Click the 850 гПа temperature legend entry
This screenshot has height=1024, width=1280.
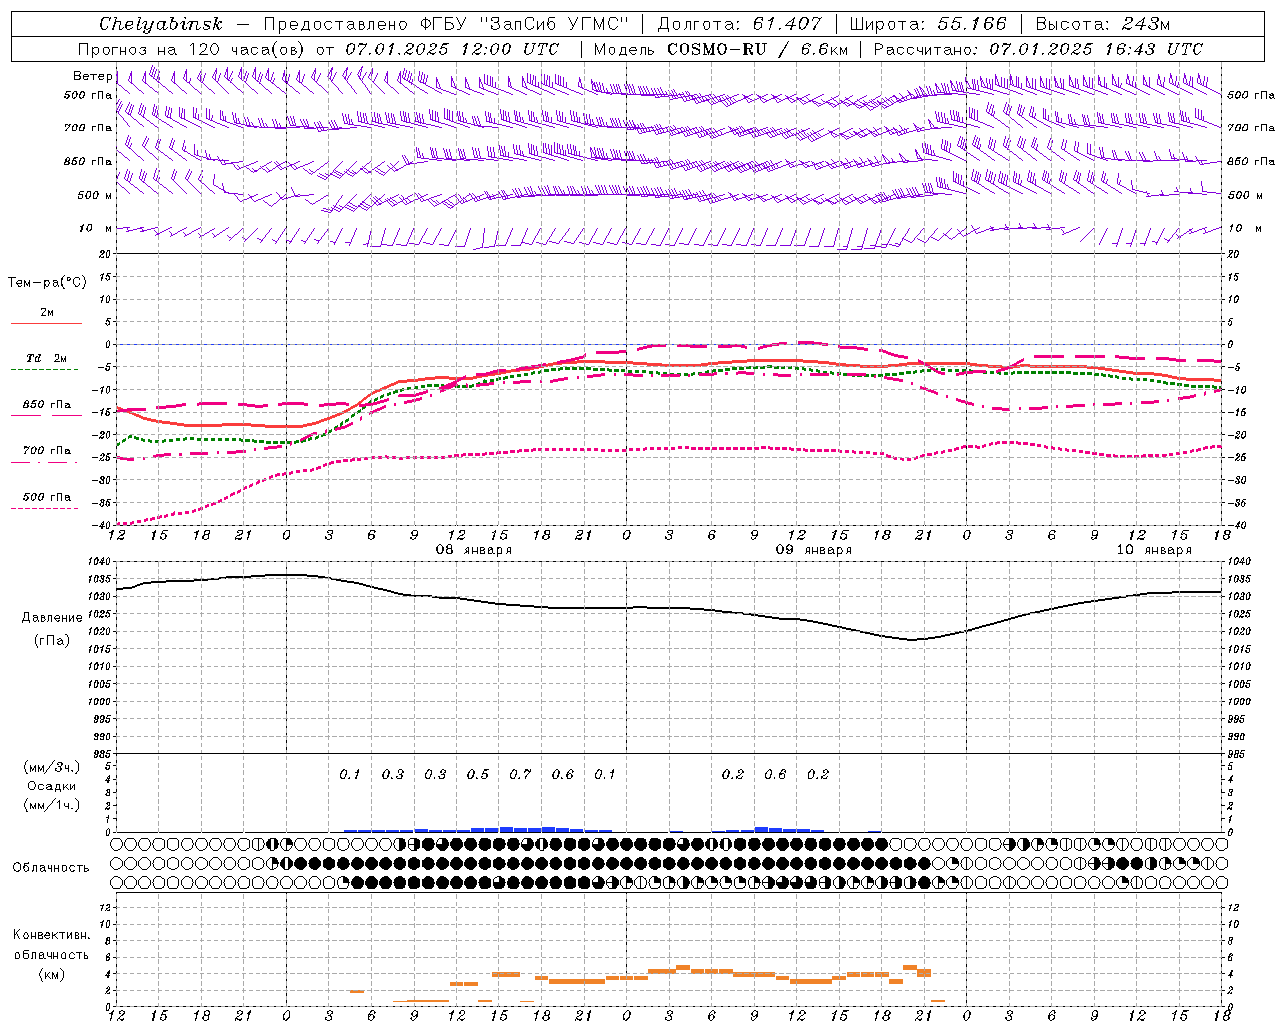point(47,405)
